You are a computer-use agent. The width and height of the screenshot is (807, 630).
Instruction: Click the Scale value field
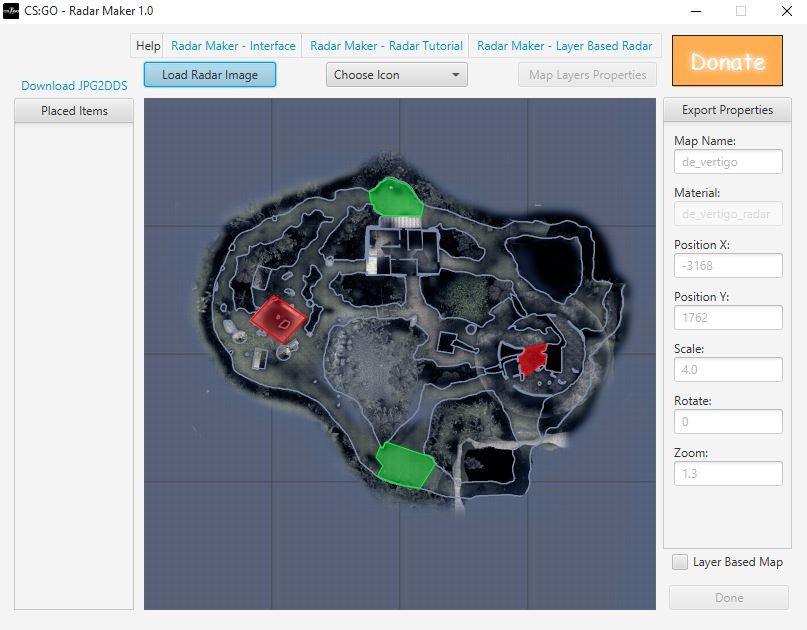tap(728, 370)
